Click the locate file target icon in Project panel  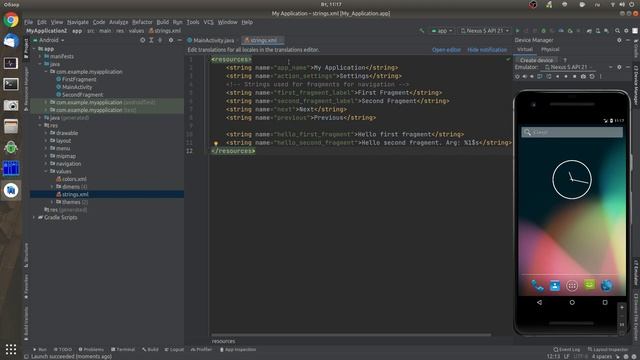coord(142,40)
